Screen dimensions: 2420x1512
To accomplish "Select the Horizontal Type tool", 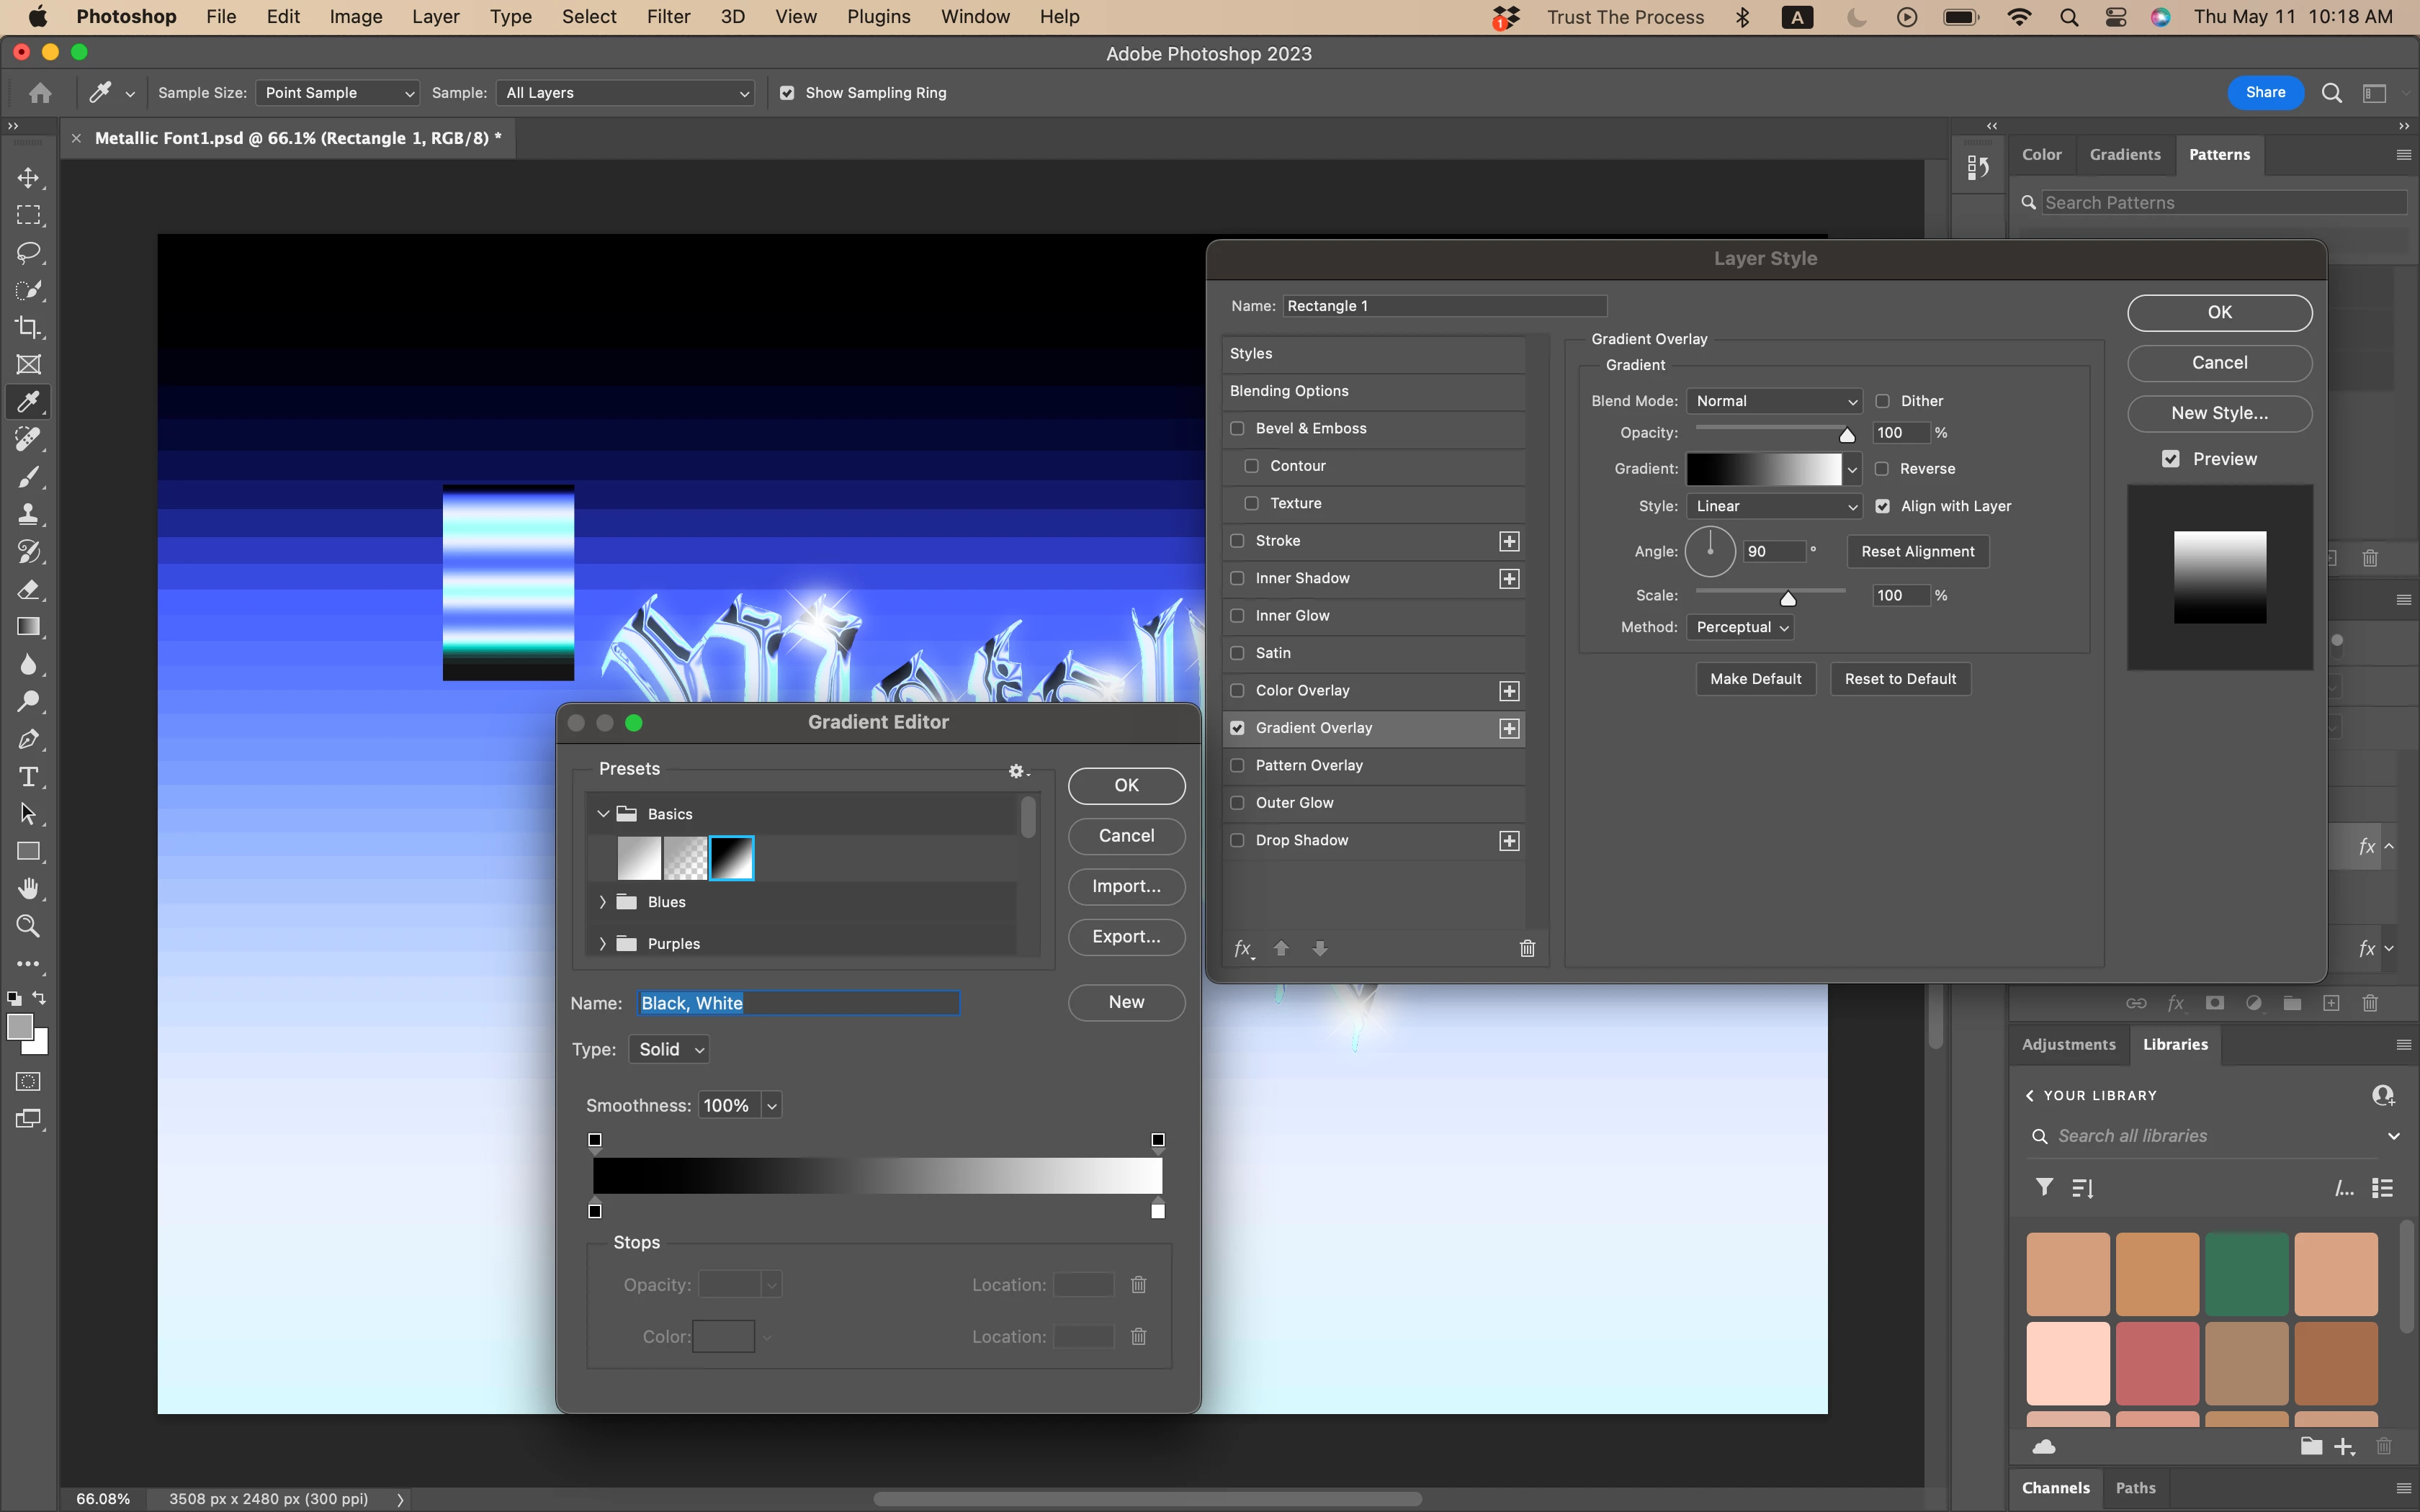I will tap(28, 777).
